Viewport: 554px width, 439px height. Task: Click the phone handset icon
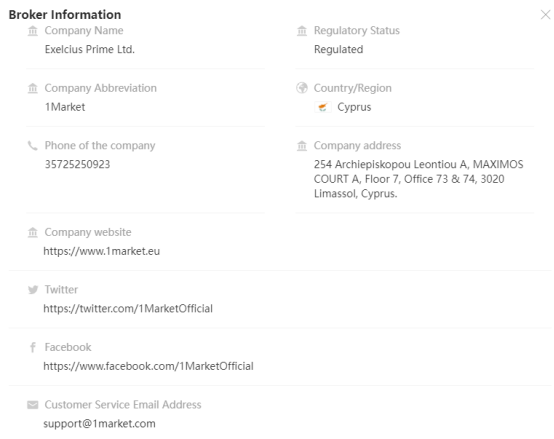(x=33, y=146)
